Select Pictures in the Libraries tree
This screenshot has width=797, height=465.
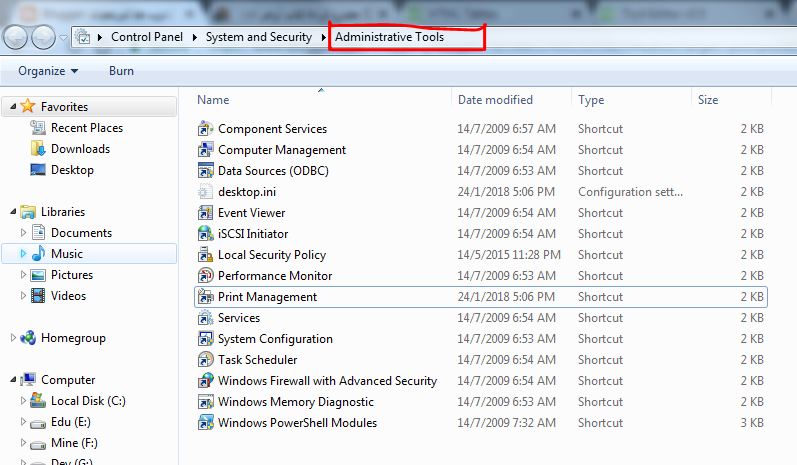[72, 274]
